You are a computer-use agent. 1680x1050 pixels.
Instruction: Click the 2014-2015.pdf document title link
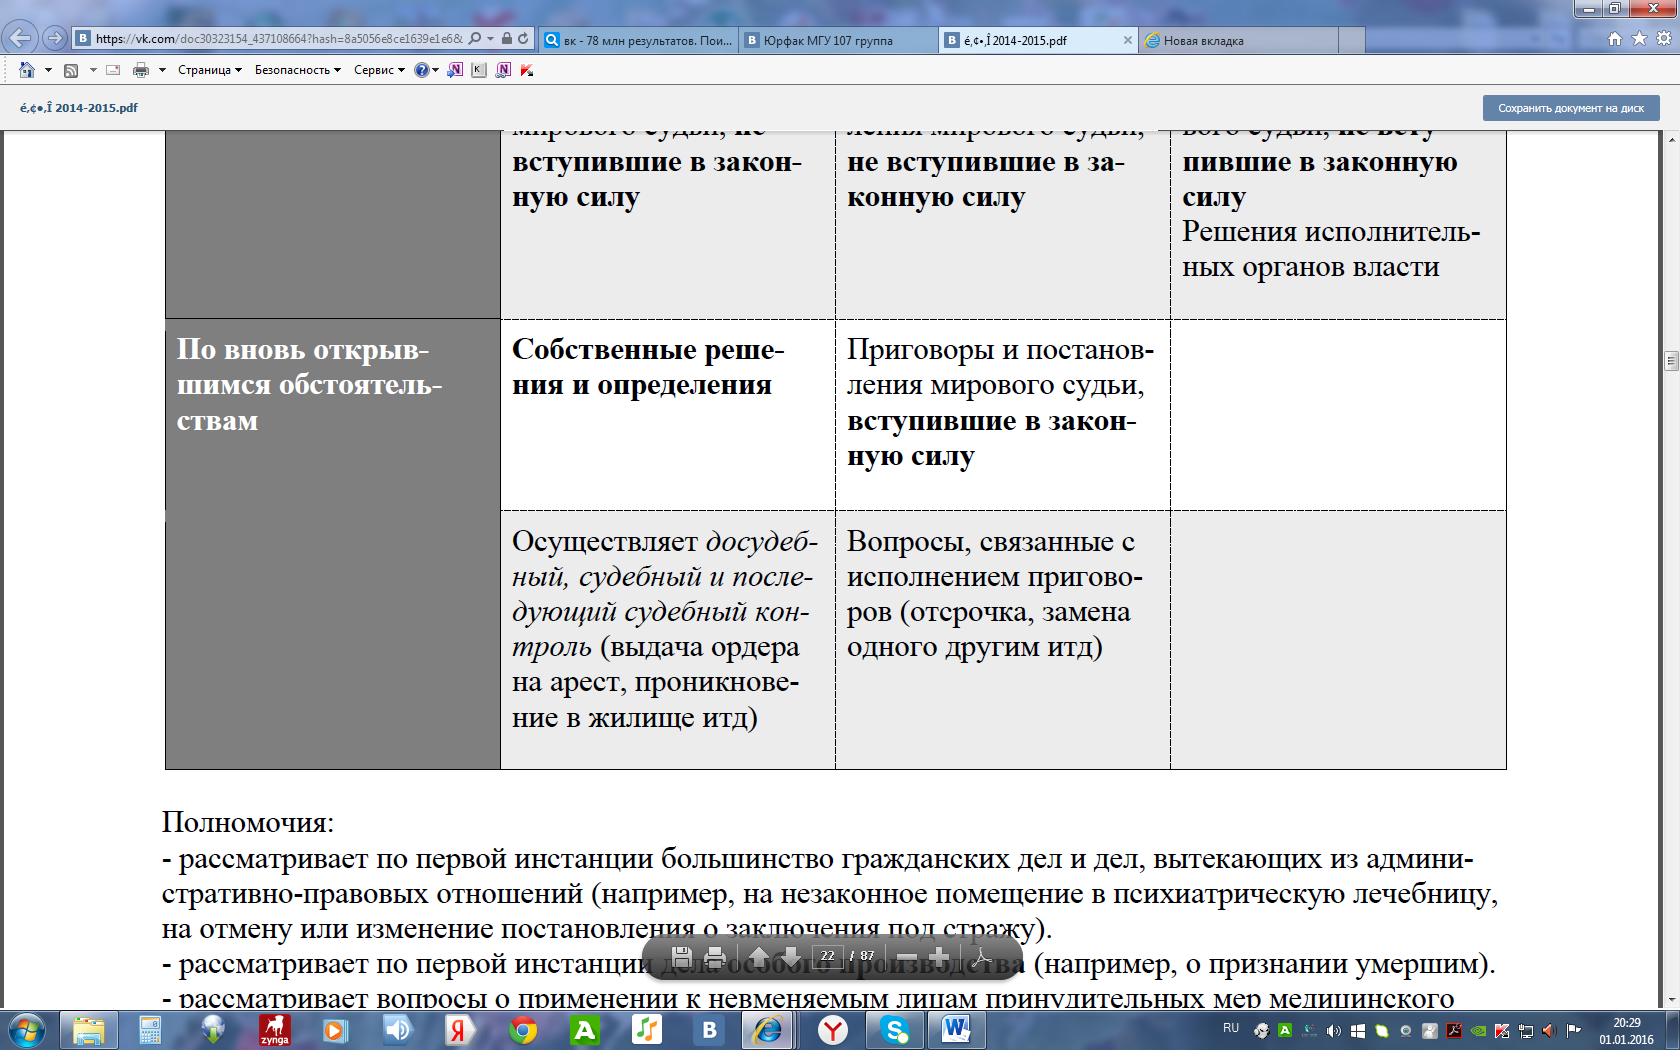(79, 108)
